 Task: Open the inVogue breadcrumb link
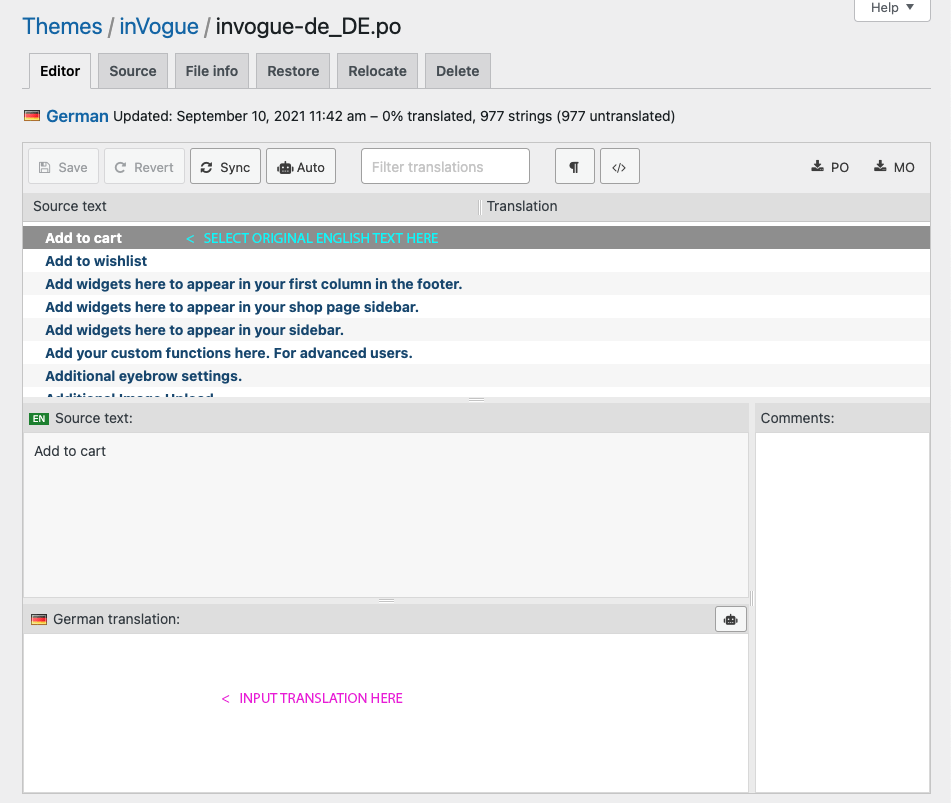coord(159,26)
